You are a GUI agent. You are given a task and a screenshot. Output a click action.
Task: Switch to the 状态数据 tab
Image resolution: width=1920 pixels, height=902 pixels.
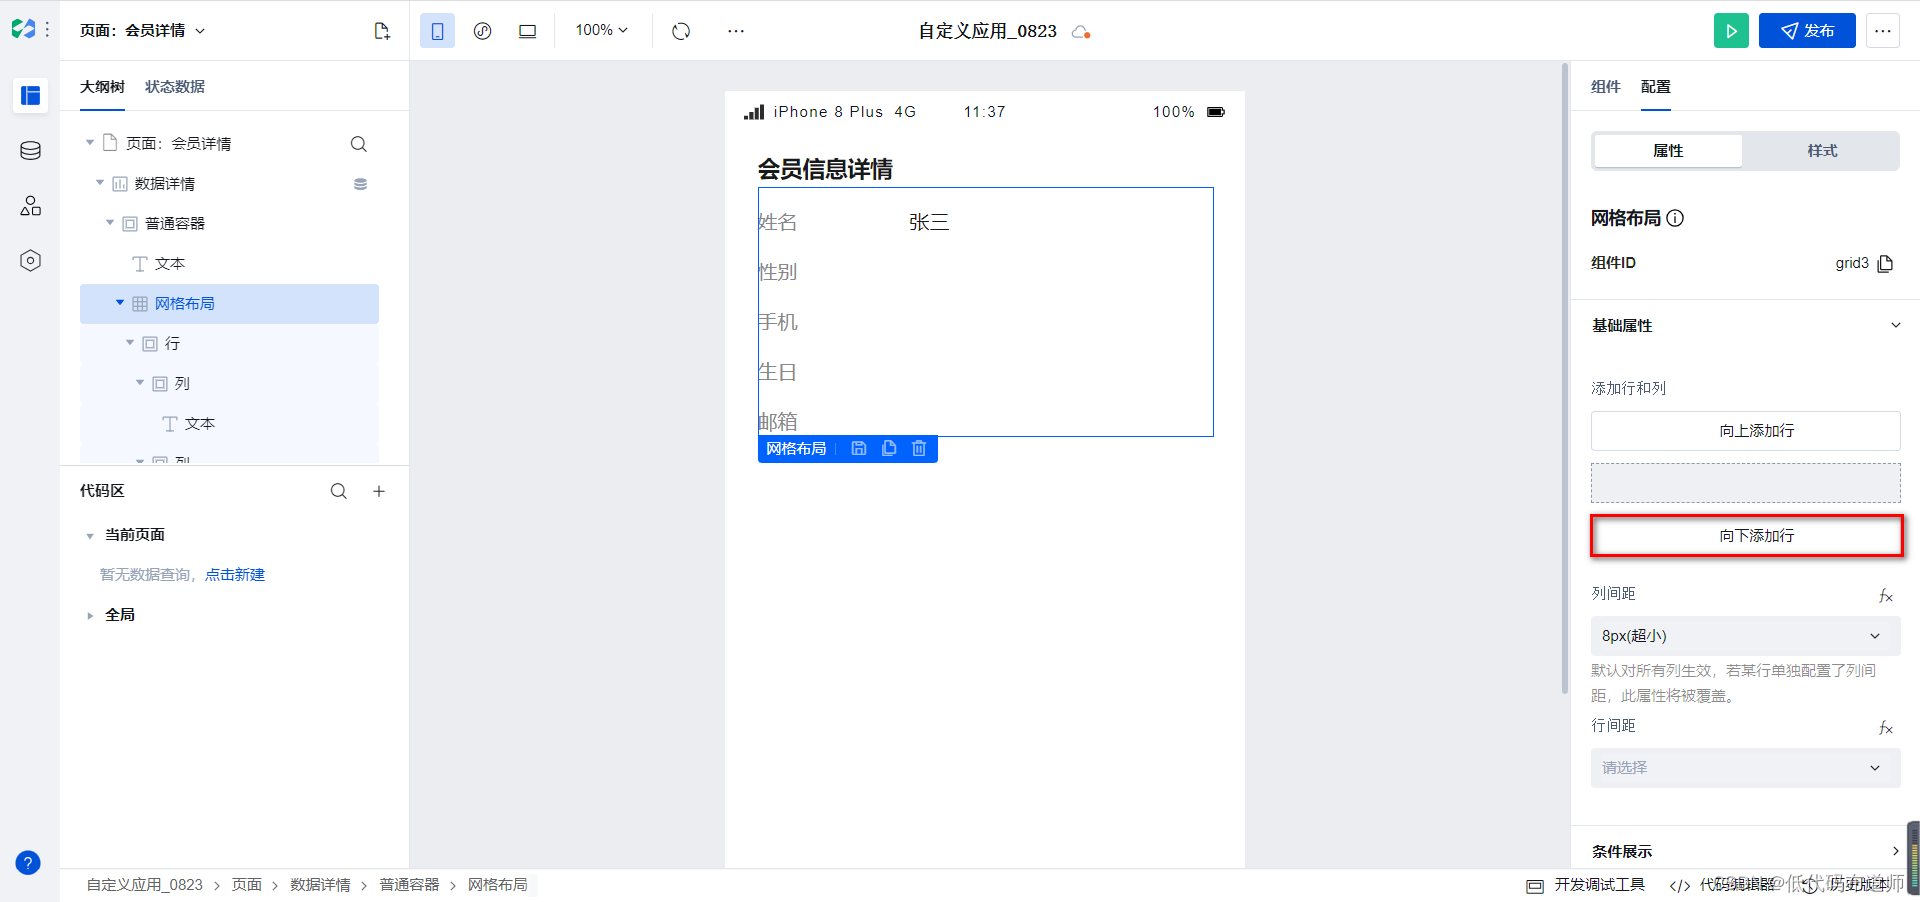[175, 87]
